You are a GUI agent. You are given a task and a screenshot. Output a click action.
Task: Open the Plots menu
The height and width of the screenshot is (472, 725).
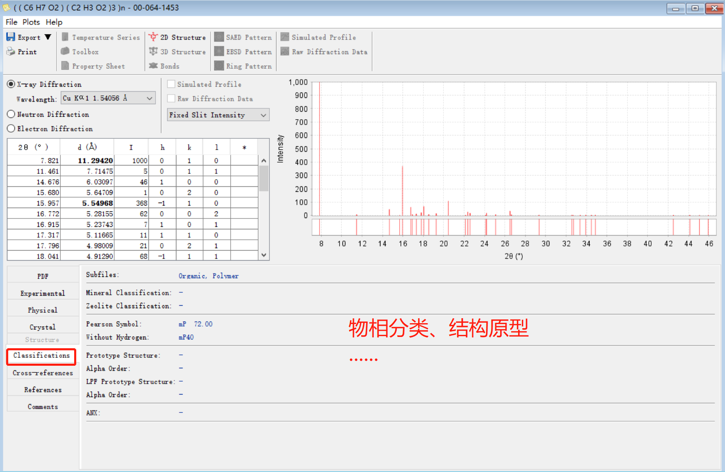coord(31,21)
